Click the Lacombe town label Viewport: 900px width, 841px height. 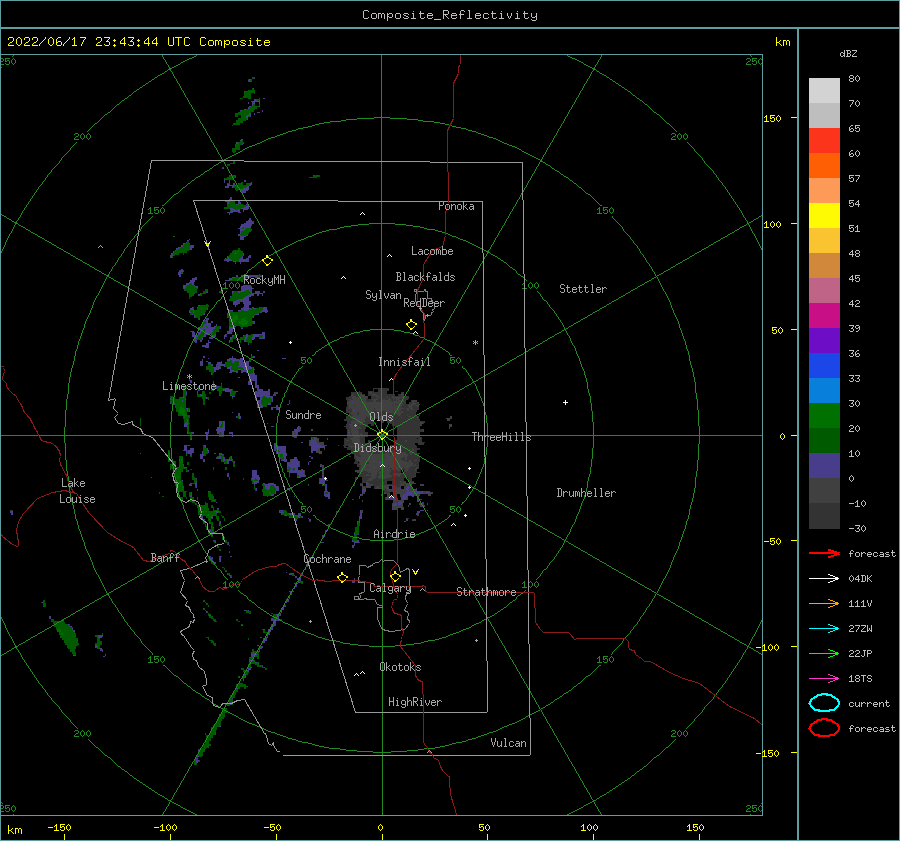click(432, 251)
